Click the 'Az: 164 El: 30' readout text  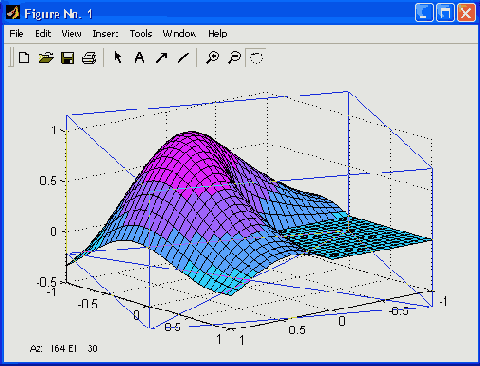[63, 349]
